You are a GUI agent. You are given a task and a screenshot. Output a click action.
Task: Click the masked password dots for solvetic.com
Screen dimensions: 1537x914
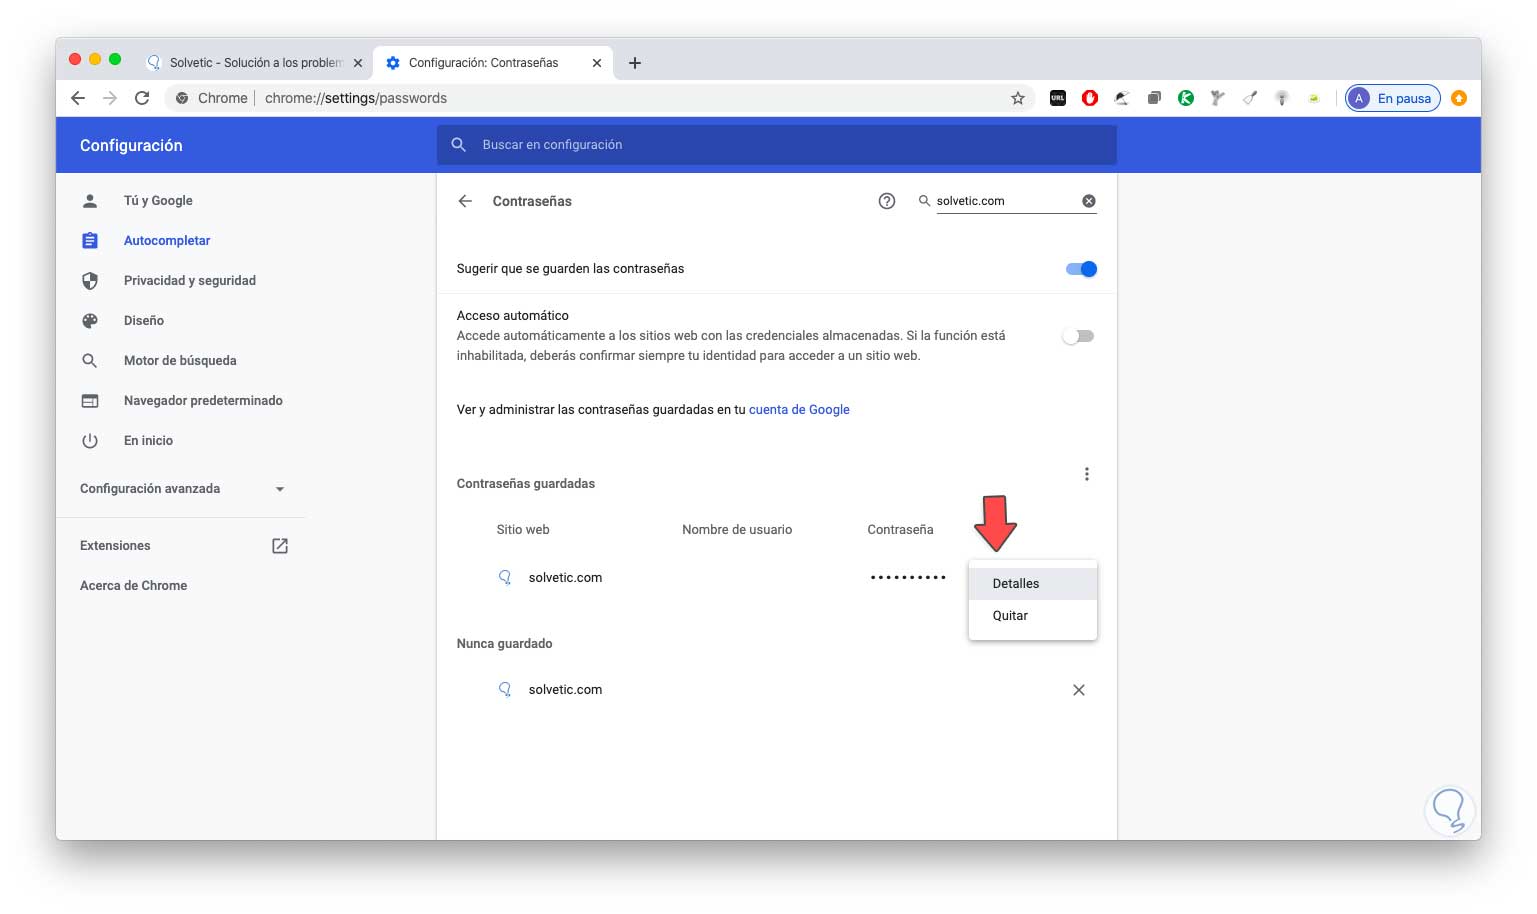coord(908,578)
